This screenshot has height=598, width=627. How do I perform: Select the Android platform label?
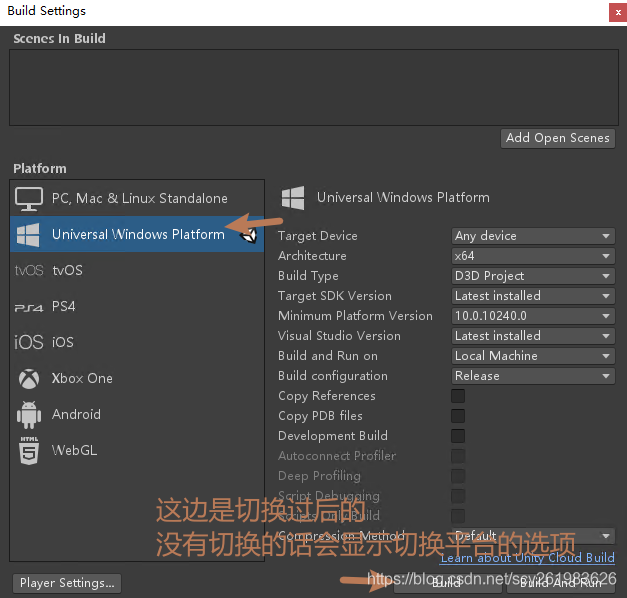tap(76, 414)
